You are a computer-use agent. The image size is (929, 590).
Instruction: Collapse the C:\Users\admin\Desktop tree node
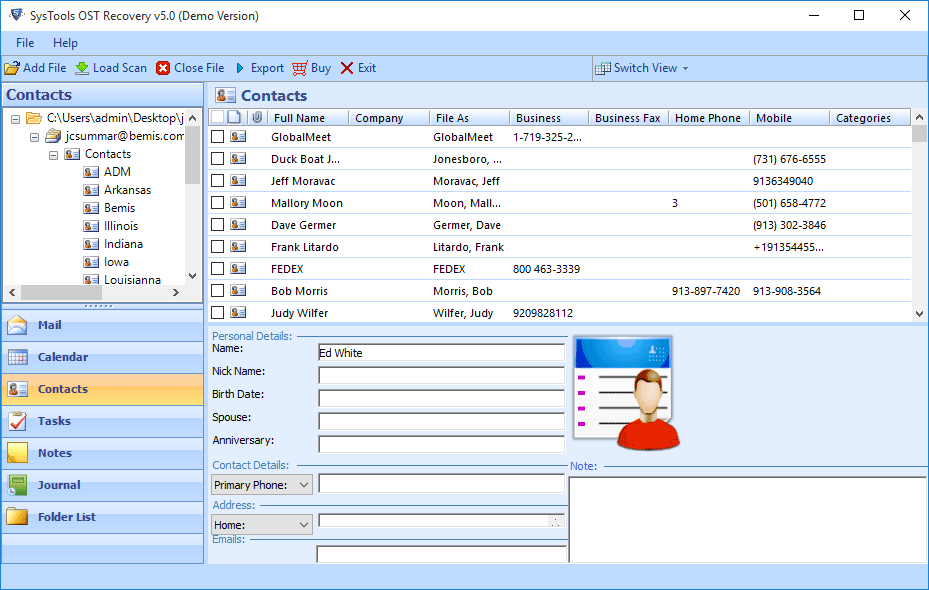click(x=15, y=118)
